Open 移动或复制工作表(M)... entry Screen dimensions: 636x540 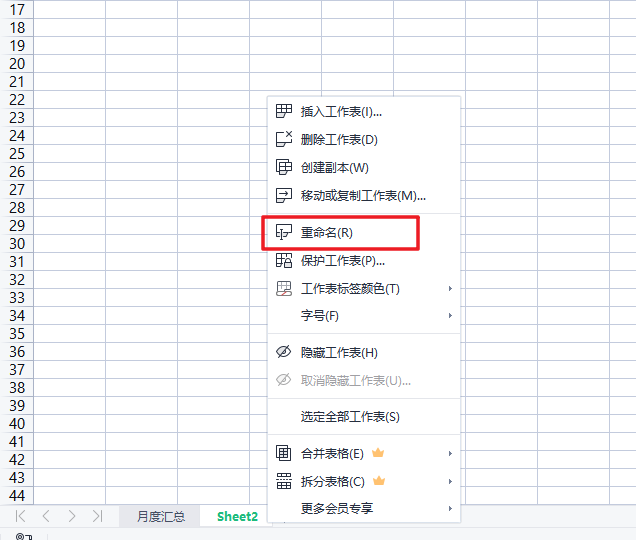click(364, 196)
